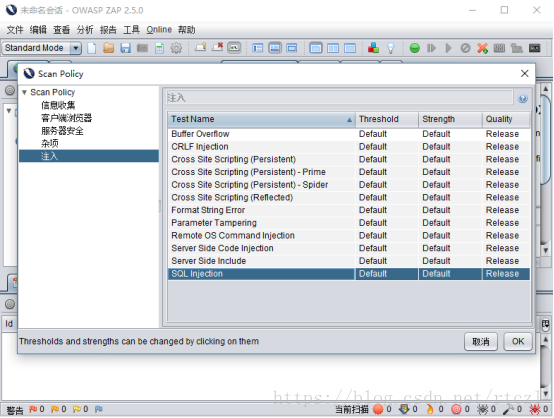
Task: Click the expand Information tabs layout icon
Action: click(x=275, y=48)
